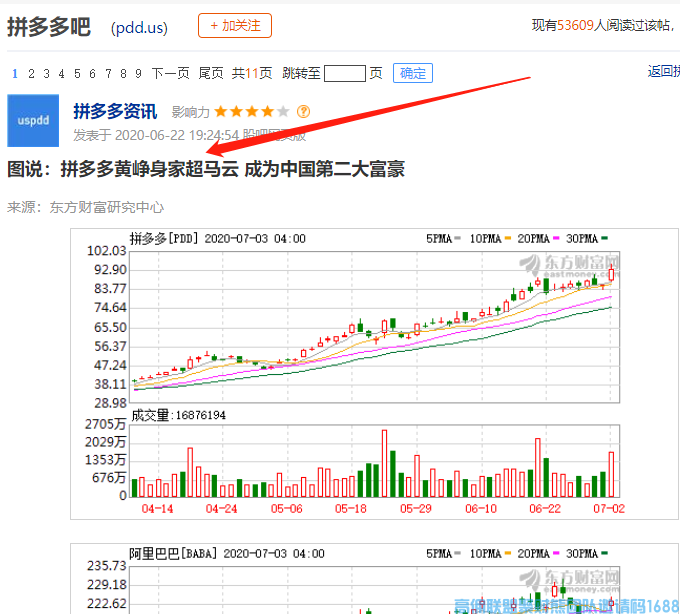680x614 pixels.
Task: Click the 53609 read count text
Action: click(x=575, y=25)
